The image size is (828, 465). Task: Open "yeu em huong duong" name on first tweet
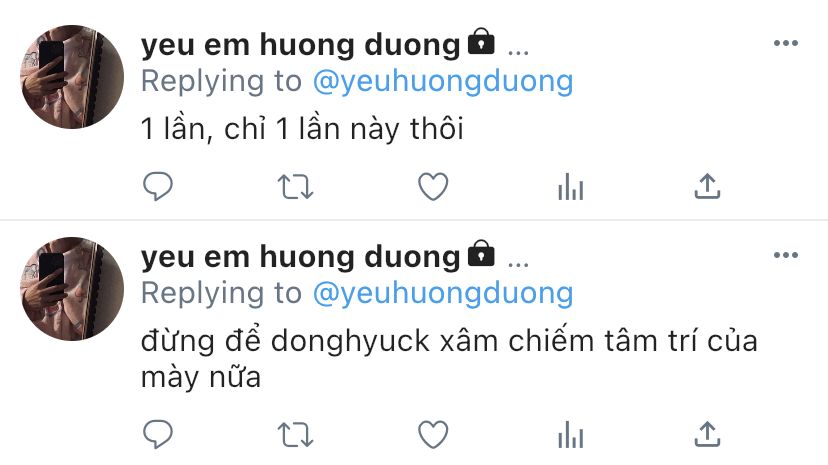pos(300,45)
